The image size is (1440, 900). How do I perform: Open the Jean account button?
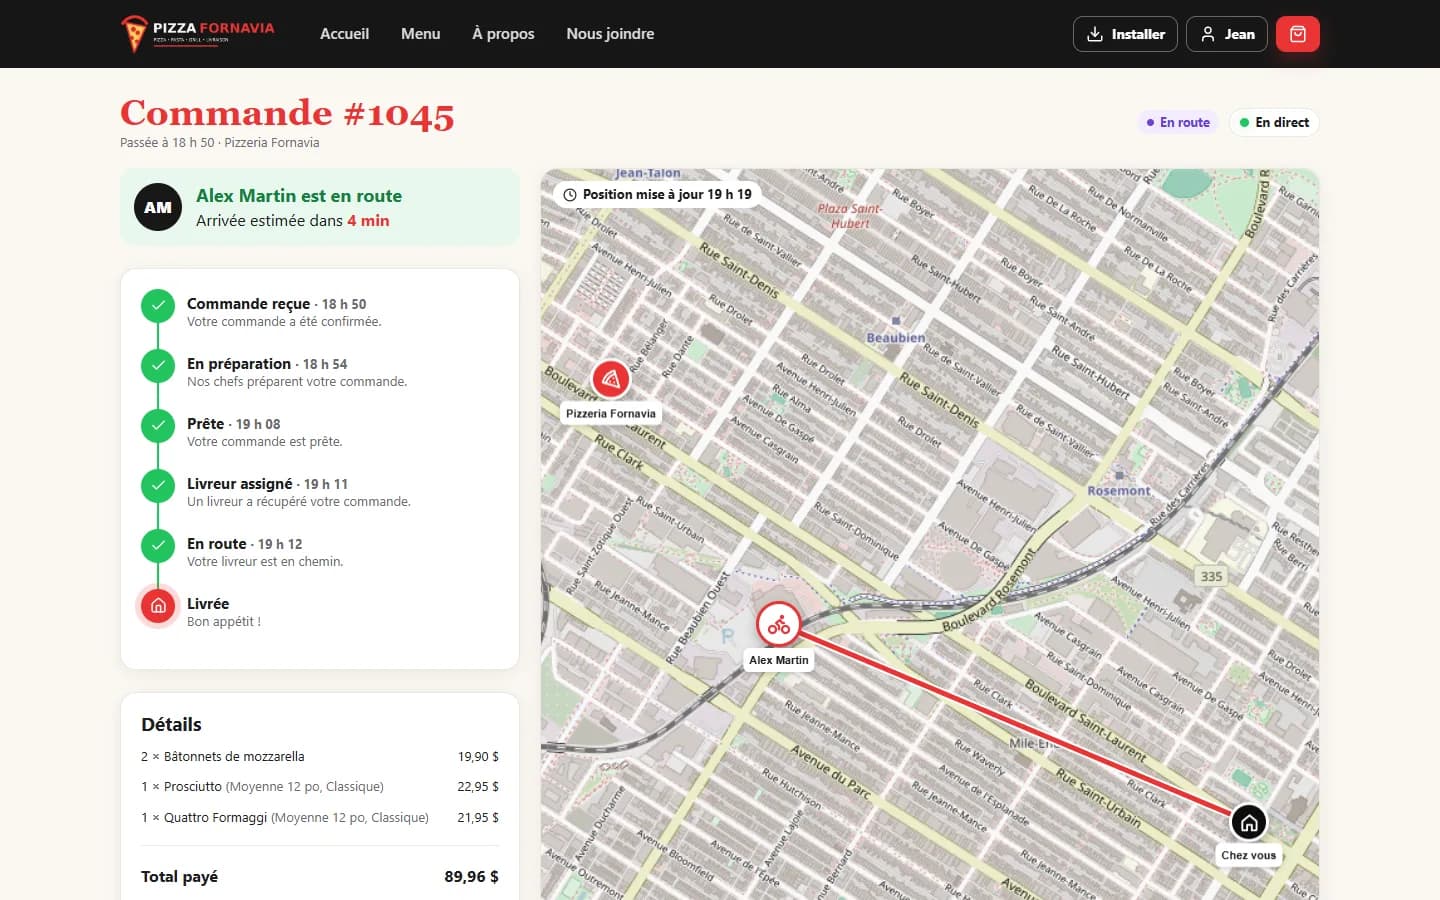pyautogui.click(x=1227, y=34)
